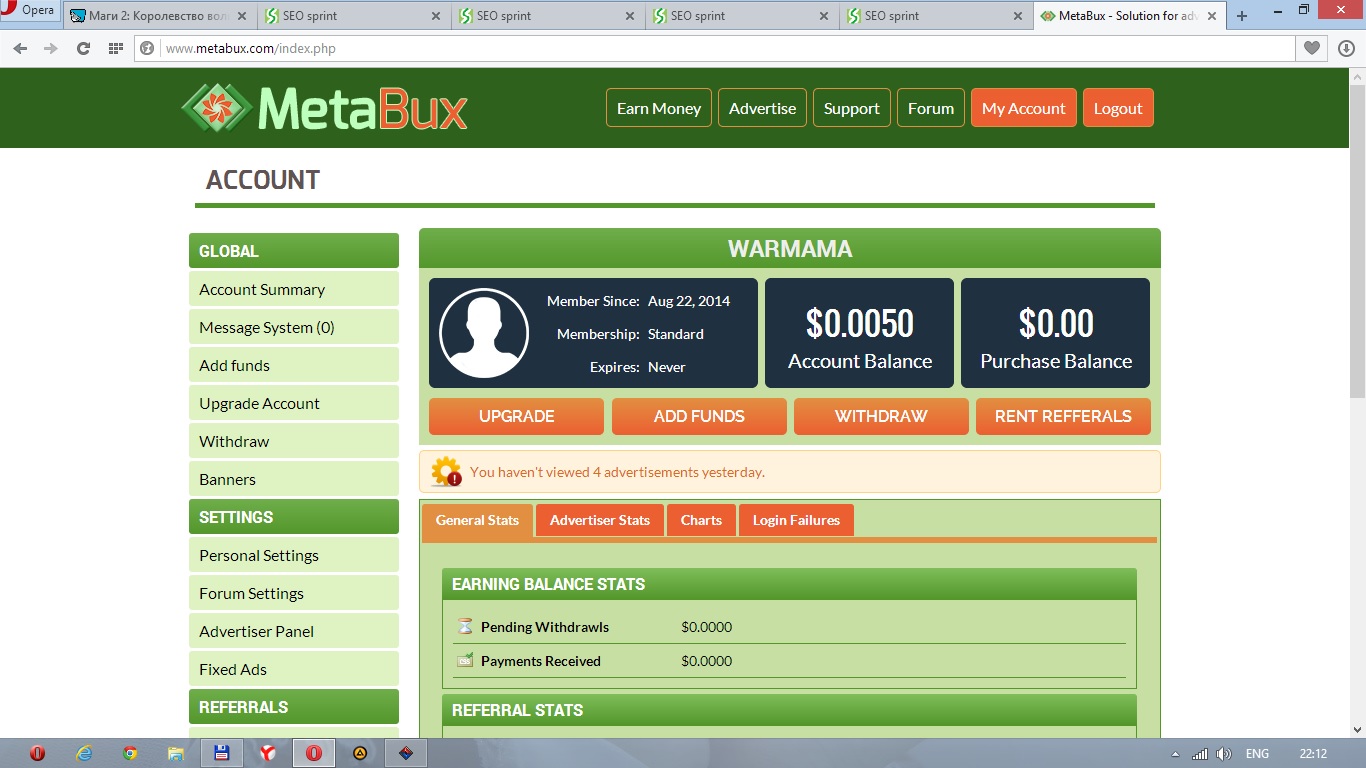Launch Google Chrome from taskbar

coord(130,754)
